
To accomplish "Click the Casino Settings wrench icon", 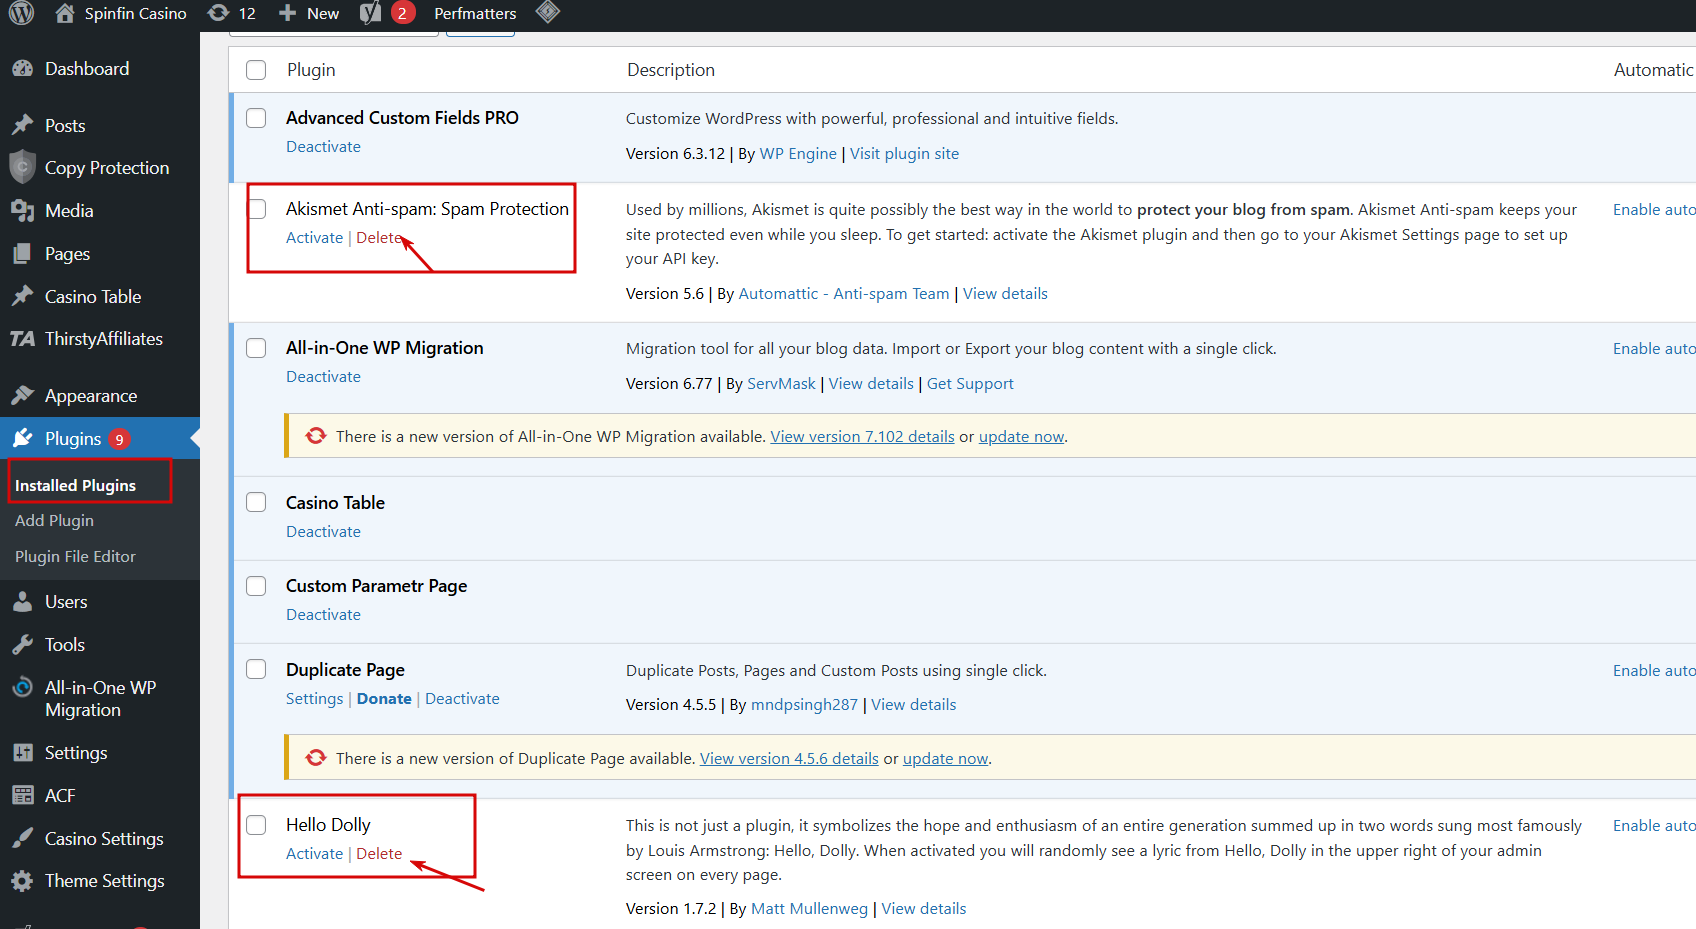I will coord(22,838).
